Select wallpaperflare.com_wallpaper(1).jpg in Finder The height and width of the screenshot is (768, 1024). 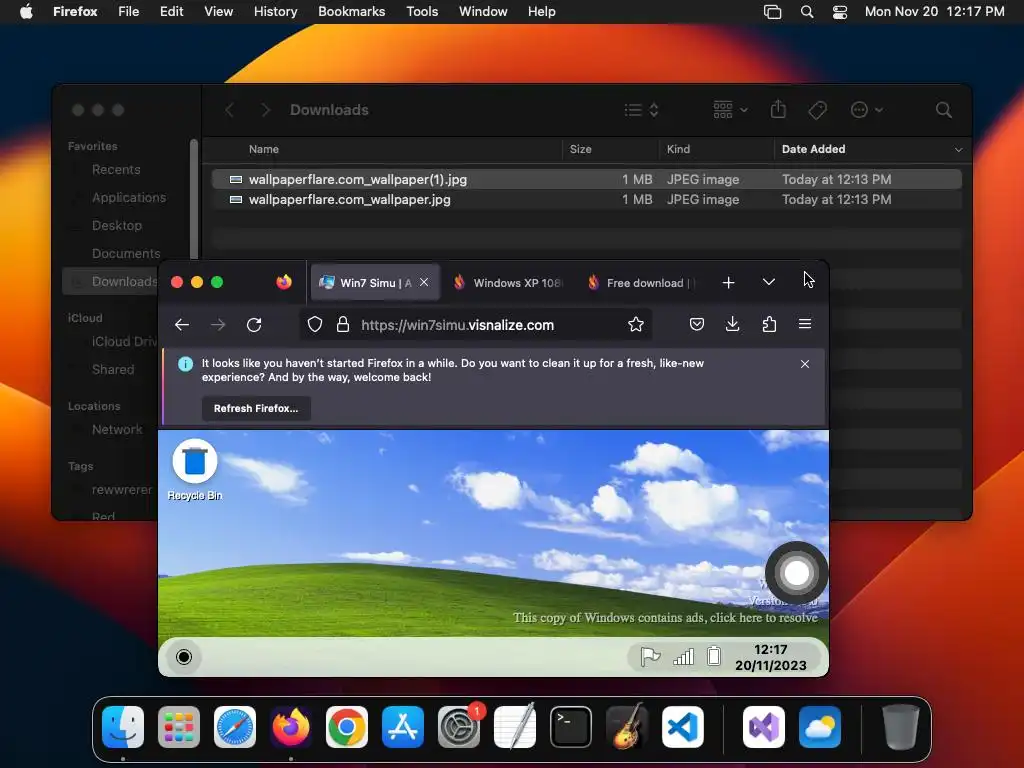click(586, 179)
